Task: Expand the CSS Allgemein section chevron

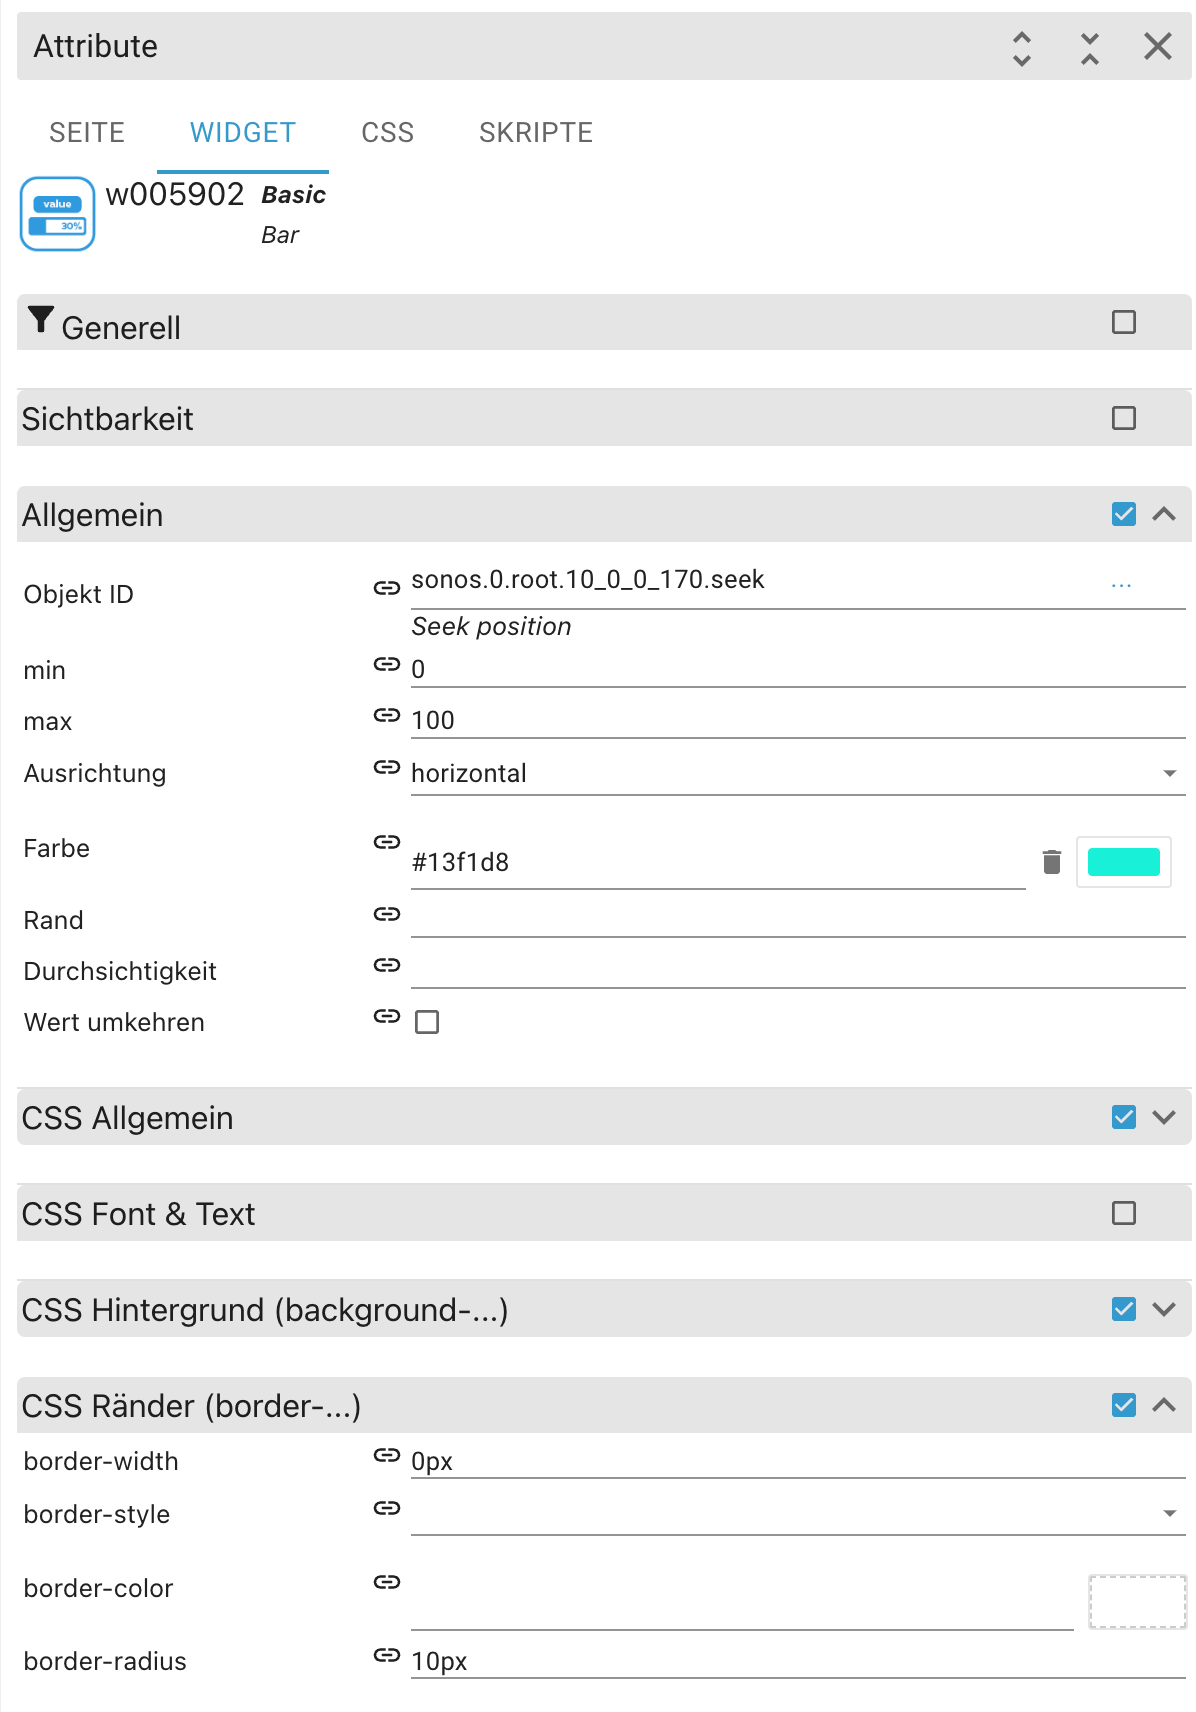Action: [x=1164, y=1117]
